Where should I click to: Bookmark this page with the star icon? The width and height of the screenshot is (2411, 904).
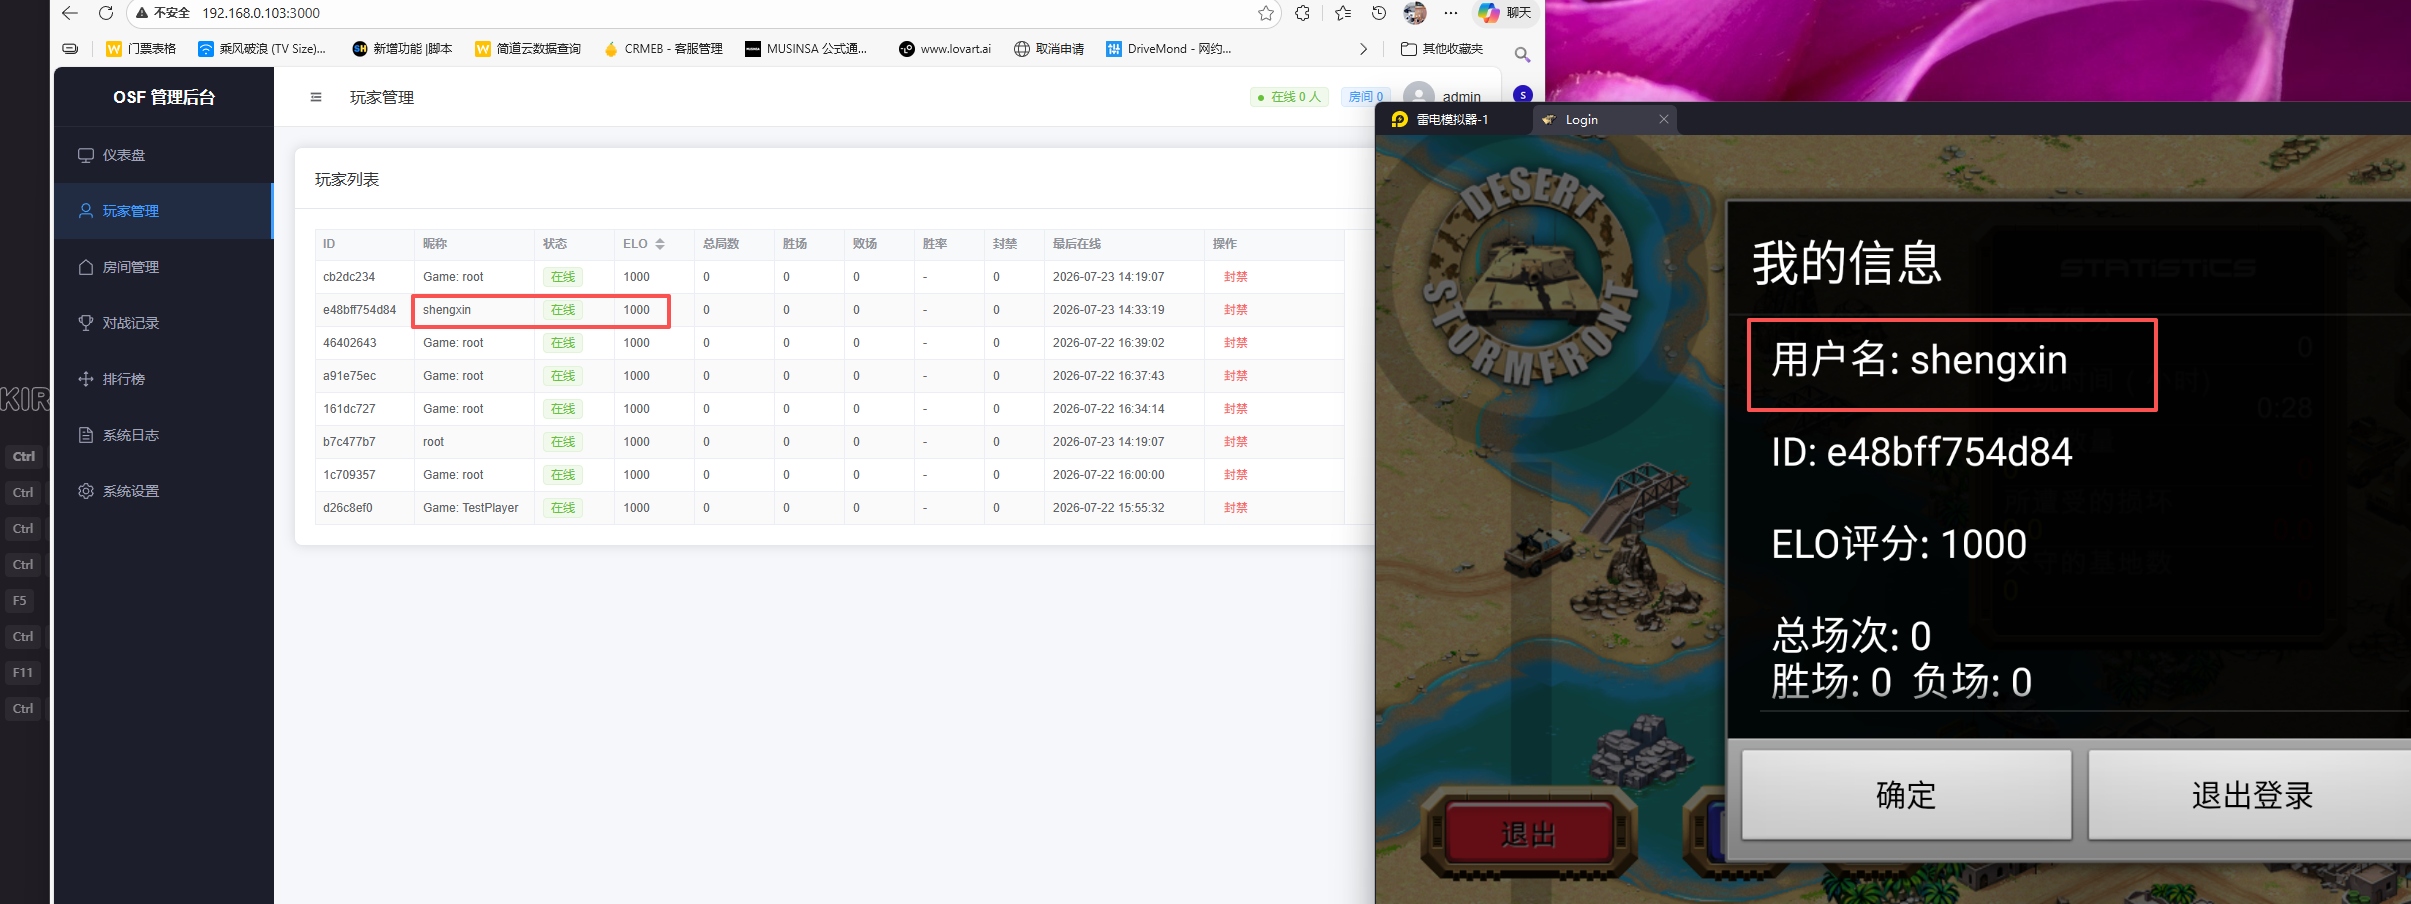(x=1266, y=13)
